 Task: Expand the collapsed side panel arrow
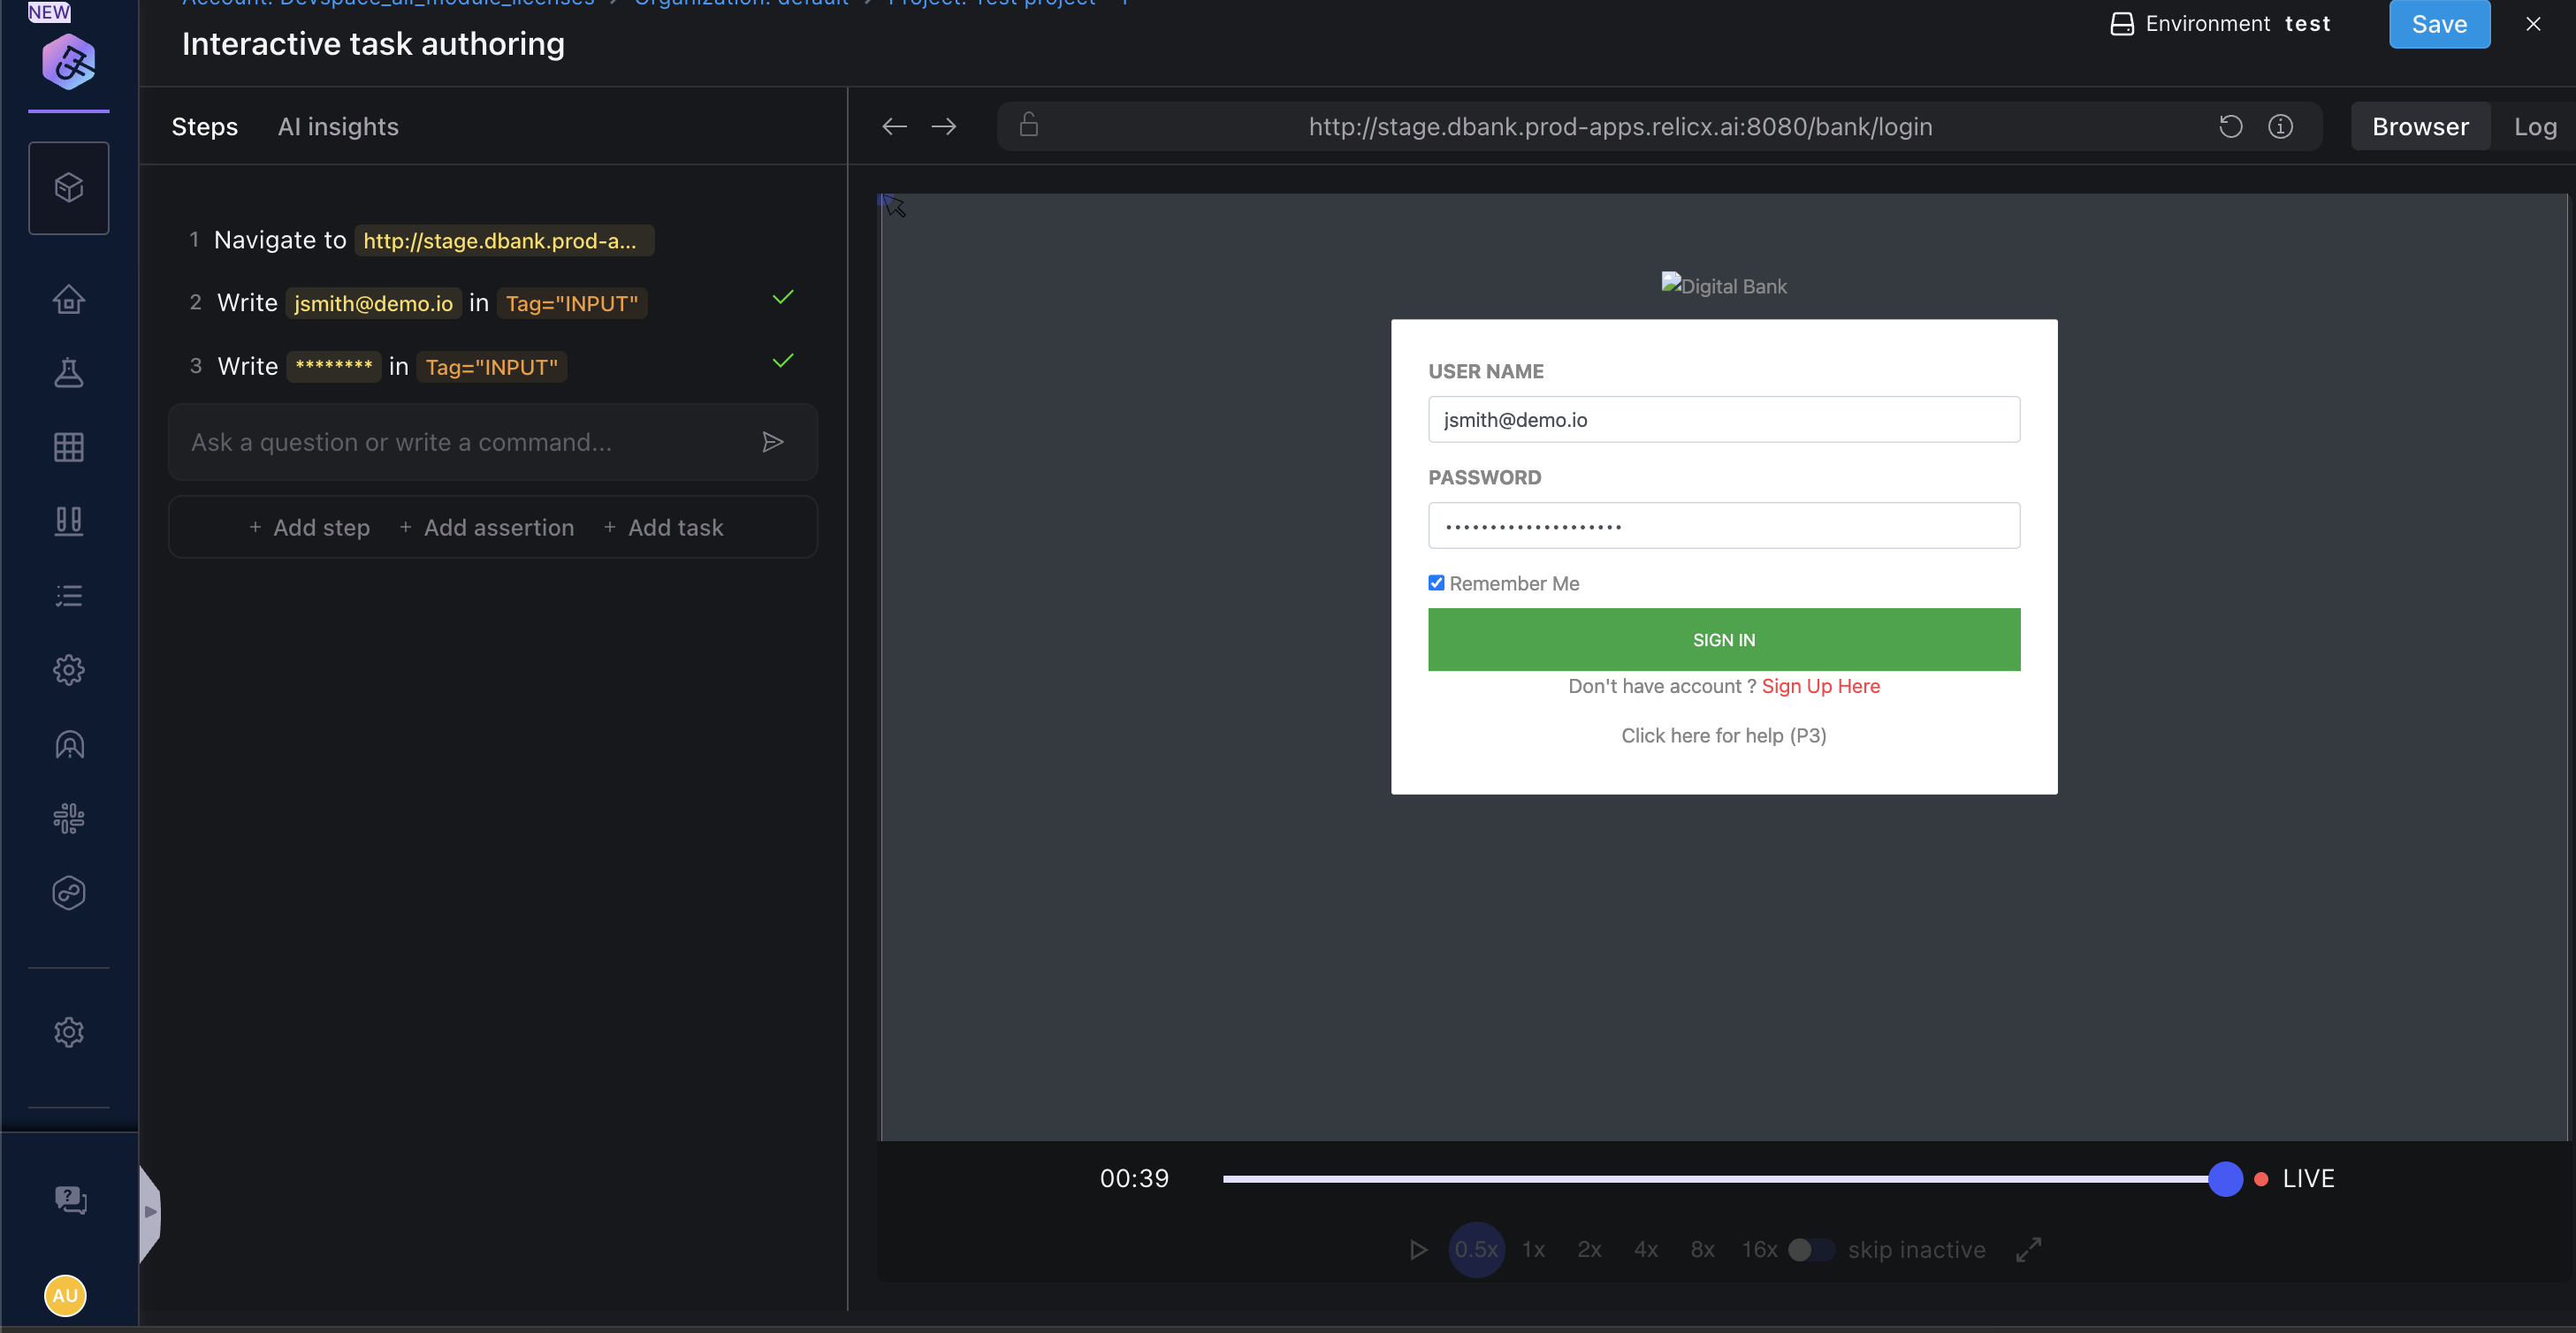point(150,1212)
